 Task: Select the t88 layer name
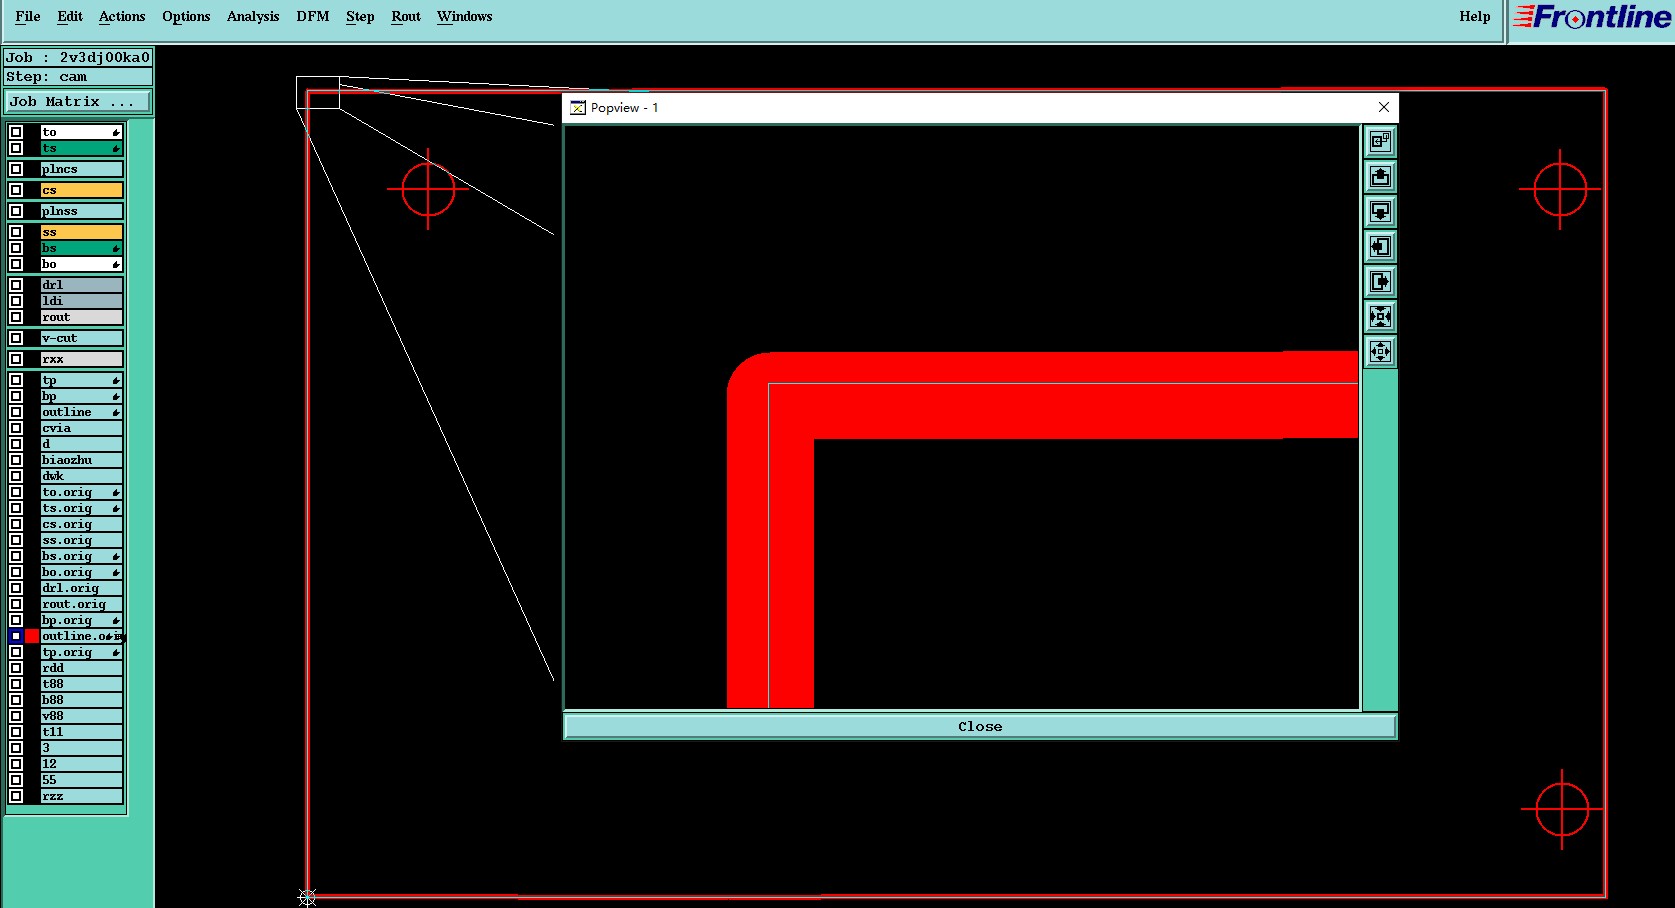point(81,684)
